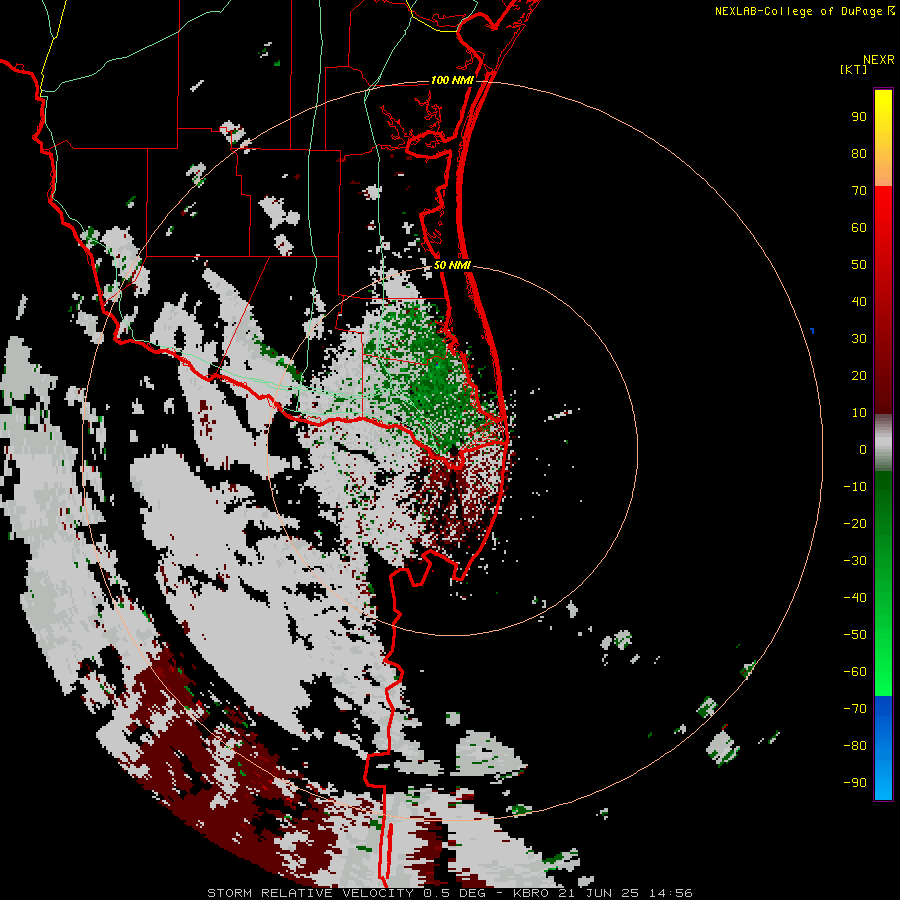Click the 30 value on the velocity scale
The width and height of the screenshot is (900, 900).
click(x=859, y=339)
